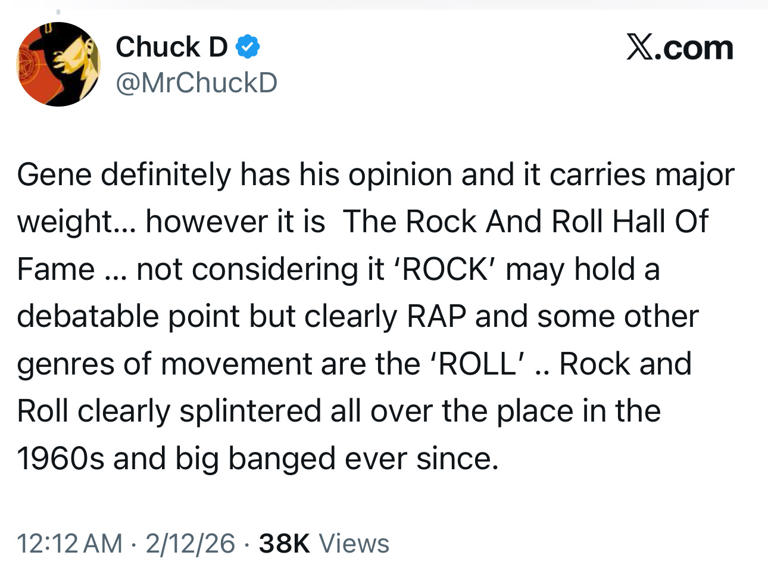This screenshot has height=577, width=768.
Task: Open the 38K Views count
Action: (x=323, y=543)
